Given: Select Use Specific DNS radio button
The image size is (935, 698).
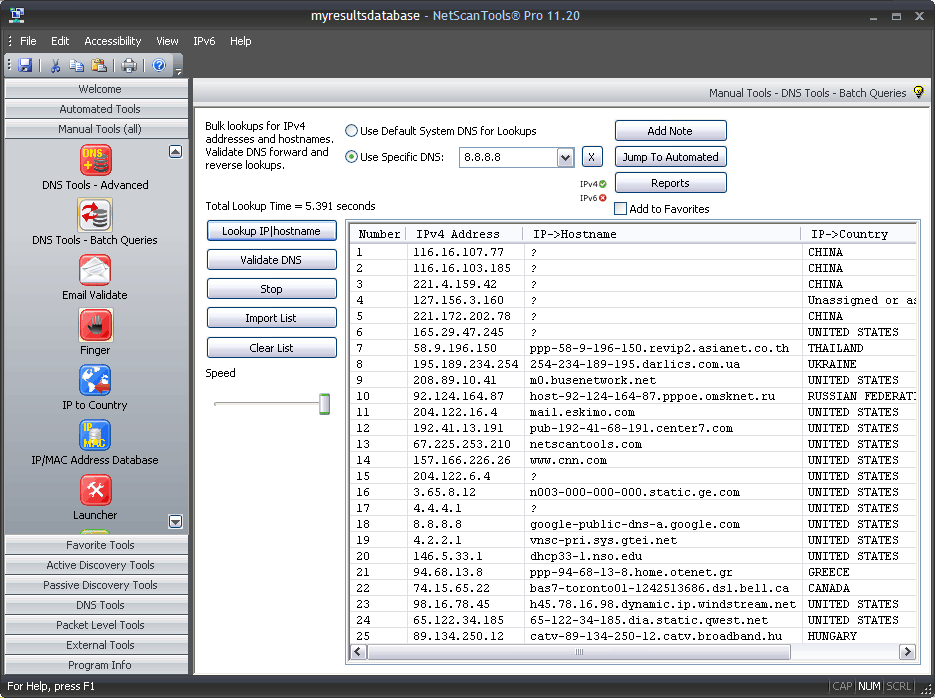Looking at the screenshot, I should [351, 157].
